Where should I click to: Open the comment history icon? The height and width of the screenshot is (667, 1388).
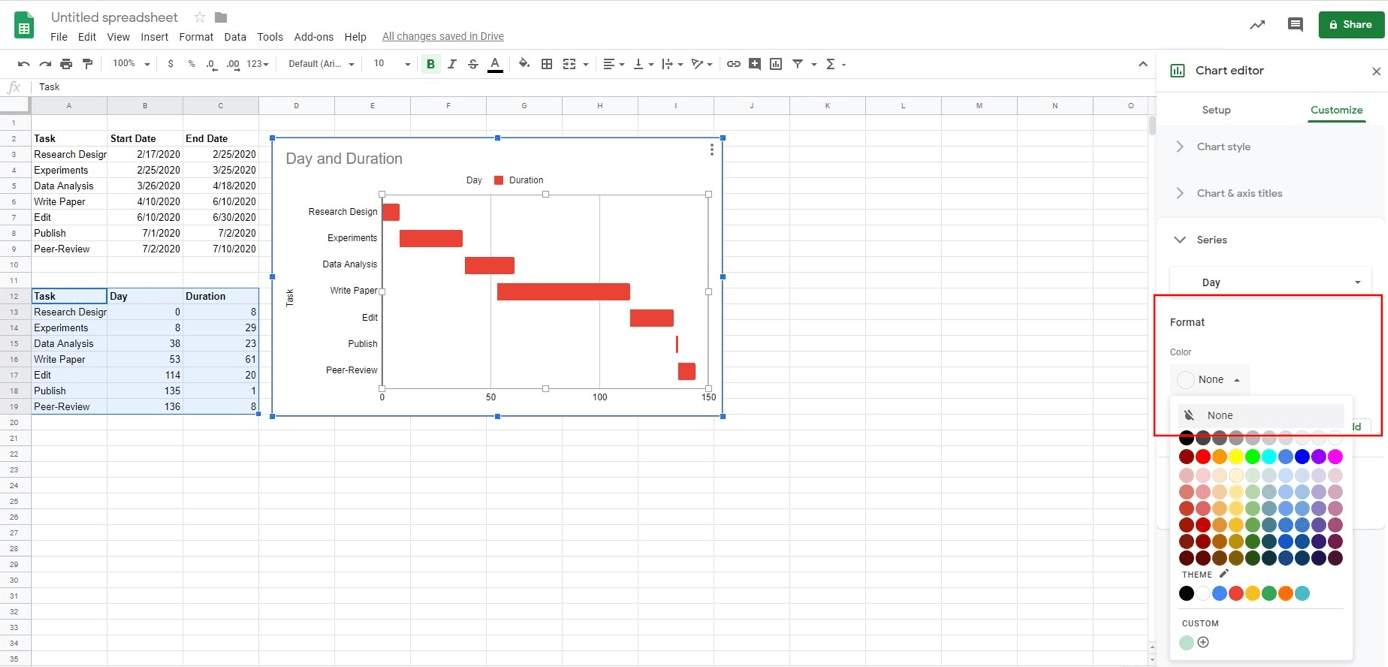tap(1295, 24)
